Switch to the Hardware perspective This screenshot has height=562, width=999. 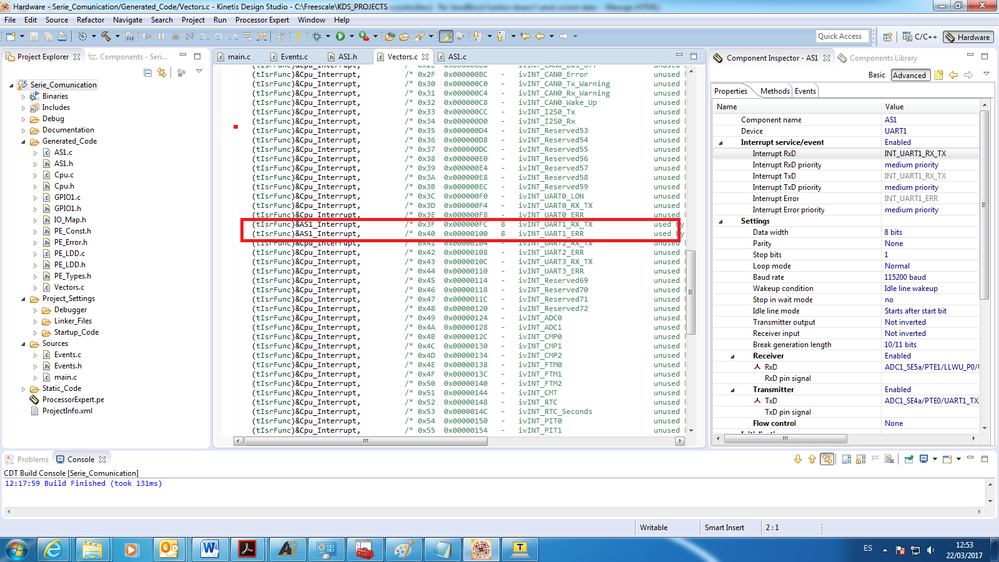point(968,37)
